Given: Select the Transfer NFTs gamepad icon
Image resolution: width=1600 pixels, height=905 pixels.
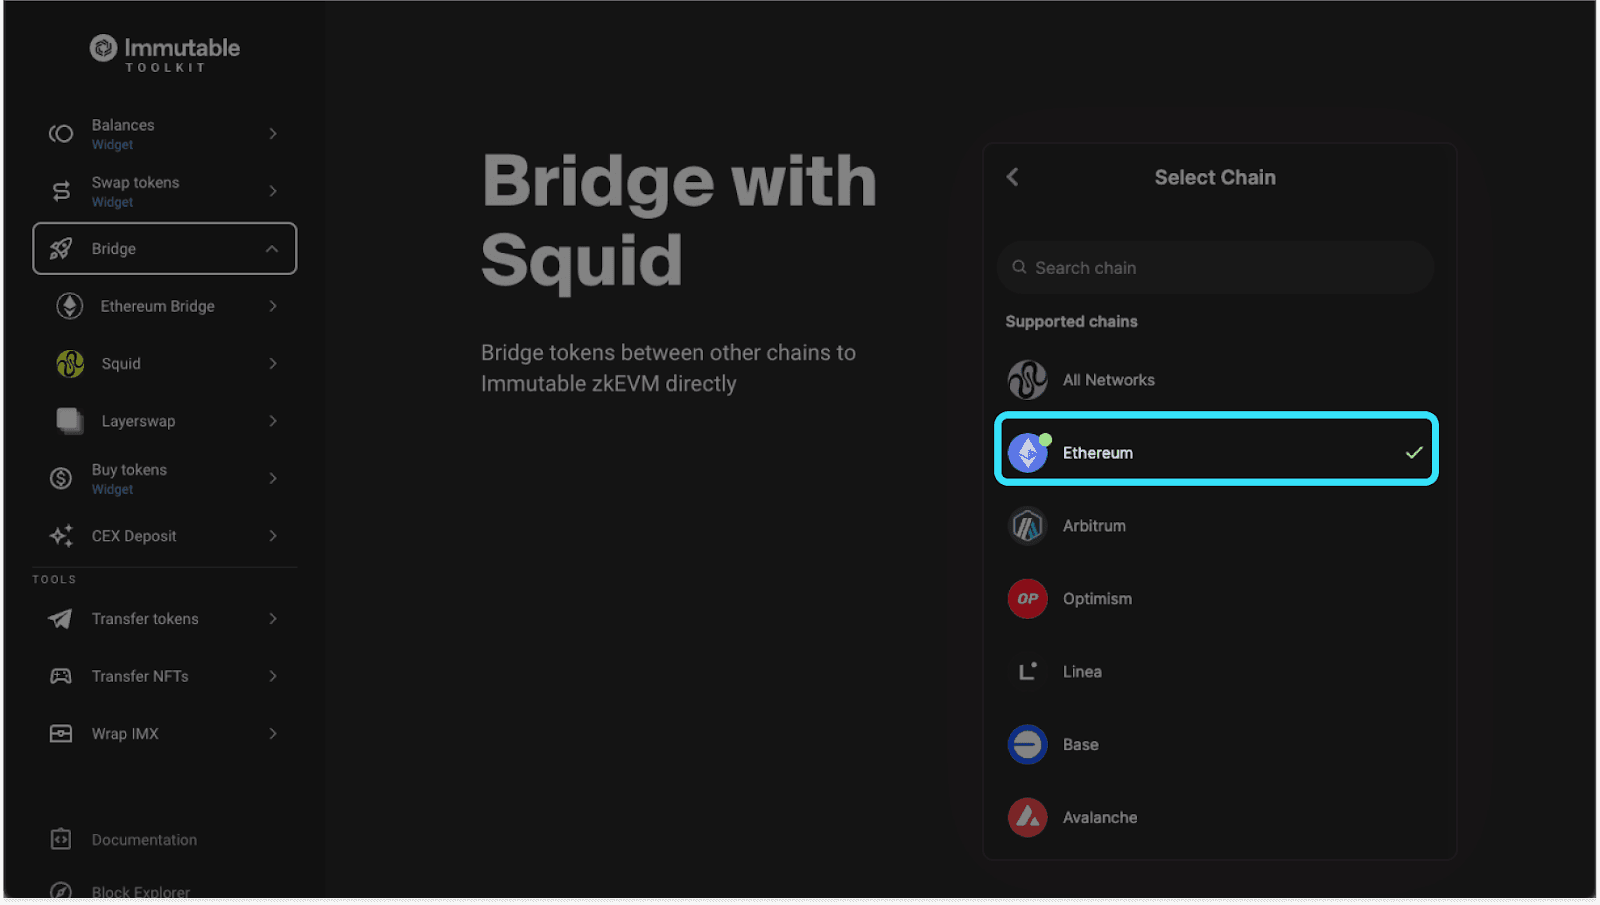Looking at the screenshot, I should tap(60, 676).
